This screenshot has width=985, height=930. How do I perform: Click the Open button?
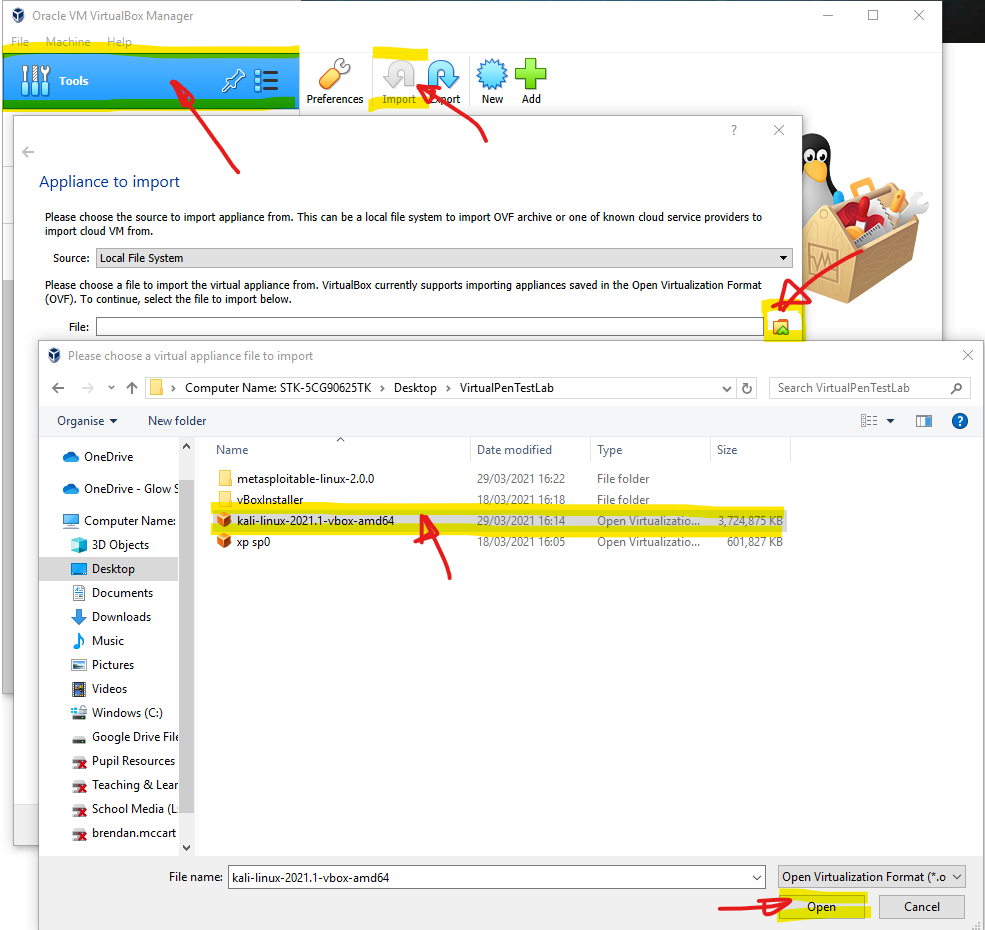(821, 907)
